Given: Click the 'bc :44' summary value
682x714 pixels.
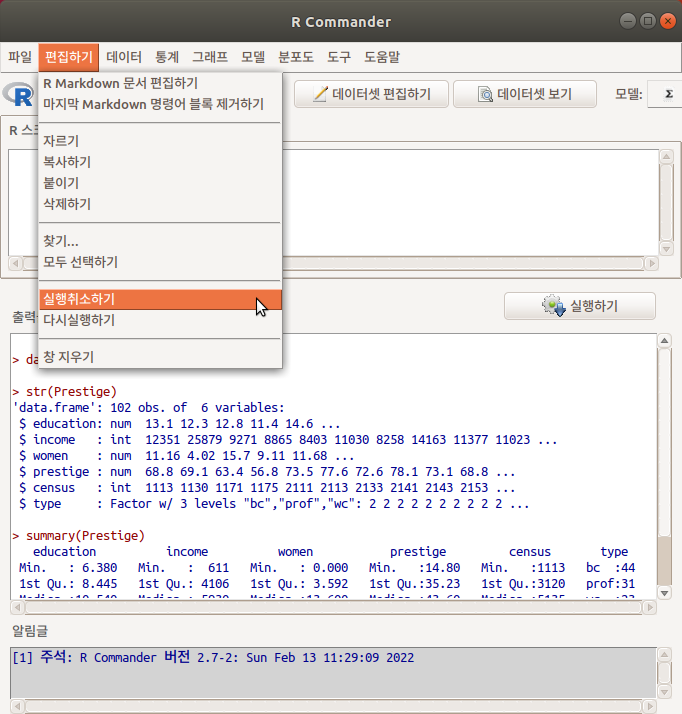Looking at the screenshot, I should pyautogui.click(x=610, y=568).
